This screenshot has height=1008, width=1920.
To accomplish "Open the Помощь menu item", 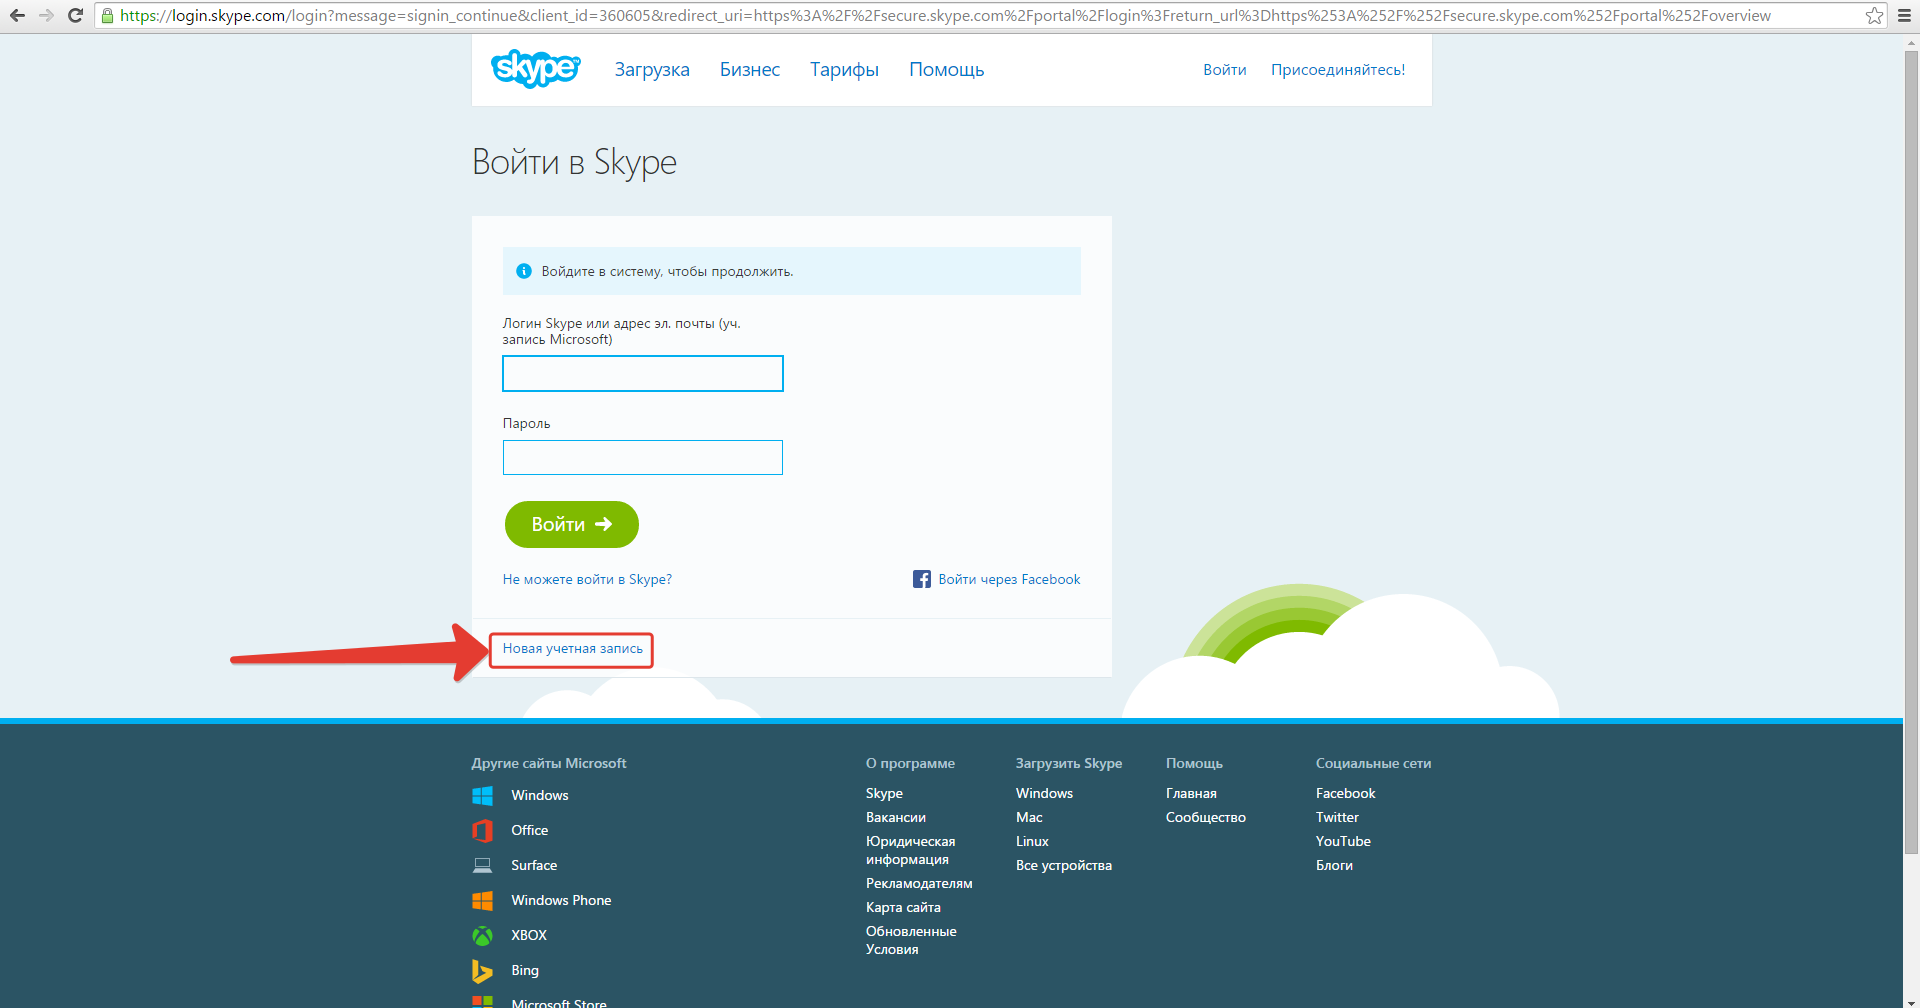I will 946,69.
